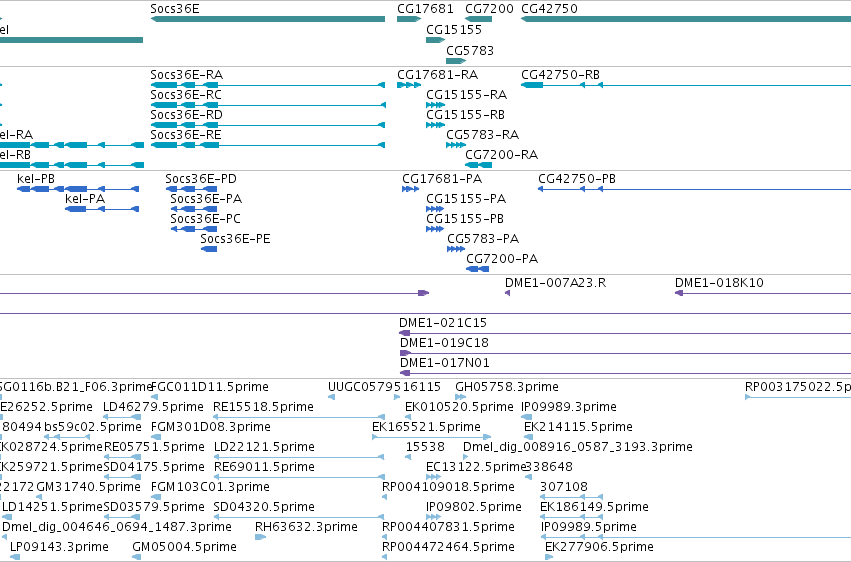This screenshot has width=851, height=562.
Task: Open transcript Socs36E-RE
Action: tap(268, 145)
